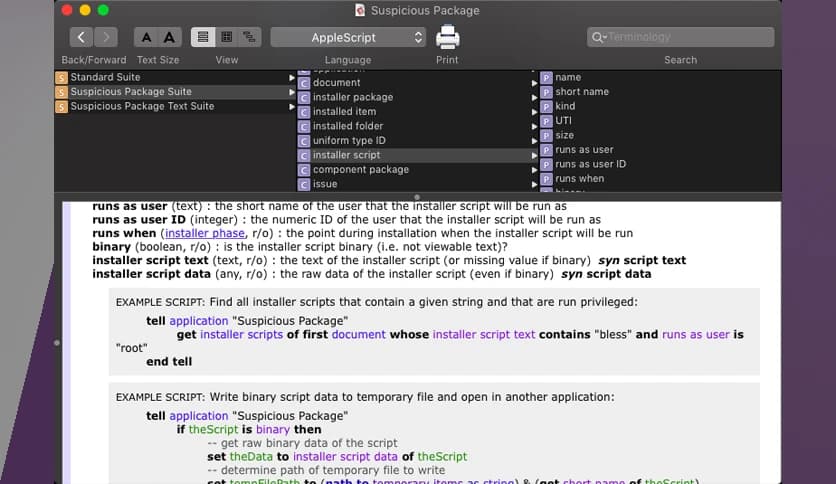Click the C icon beside installed item
This screenshot has height=484, width=836.
(304, 112)
